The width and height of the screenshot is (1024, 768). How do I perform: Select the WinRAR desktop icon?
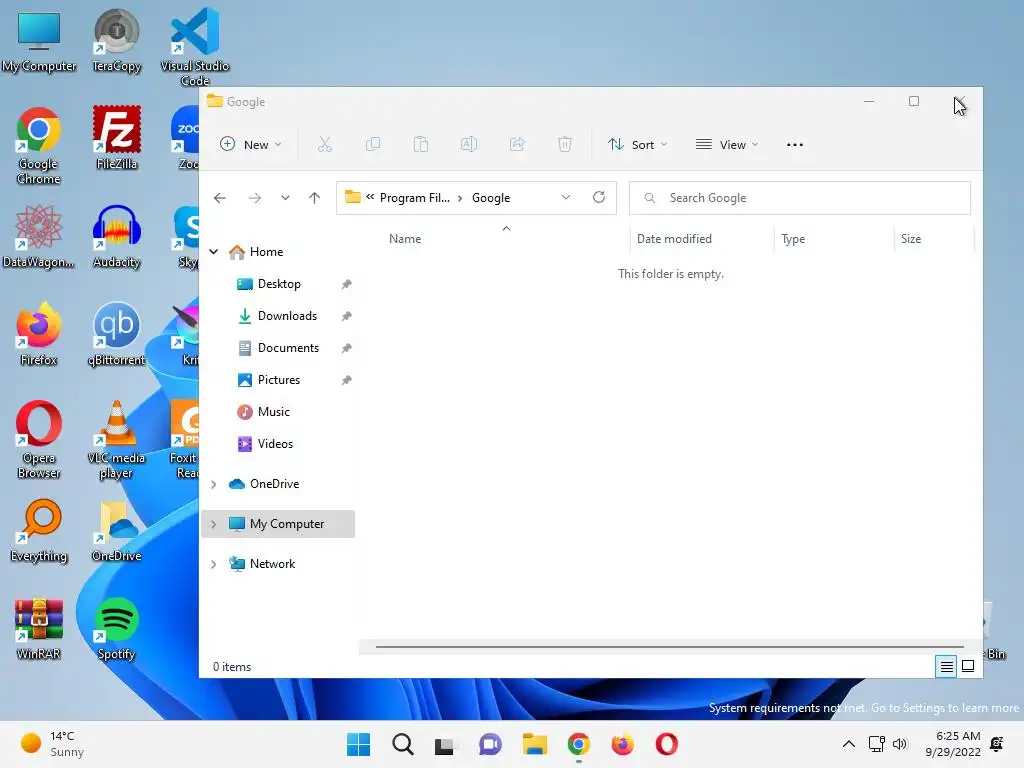(39, 629)
